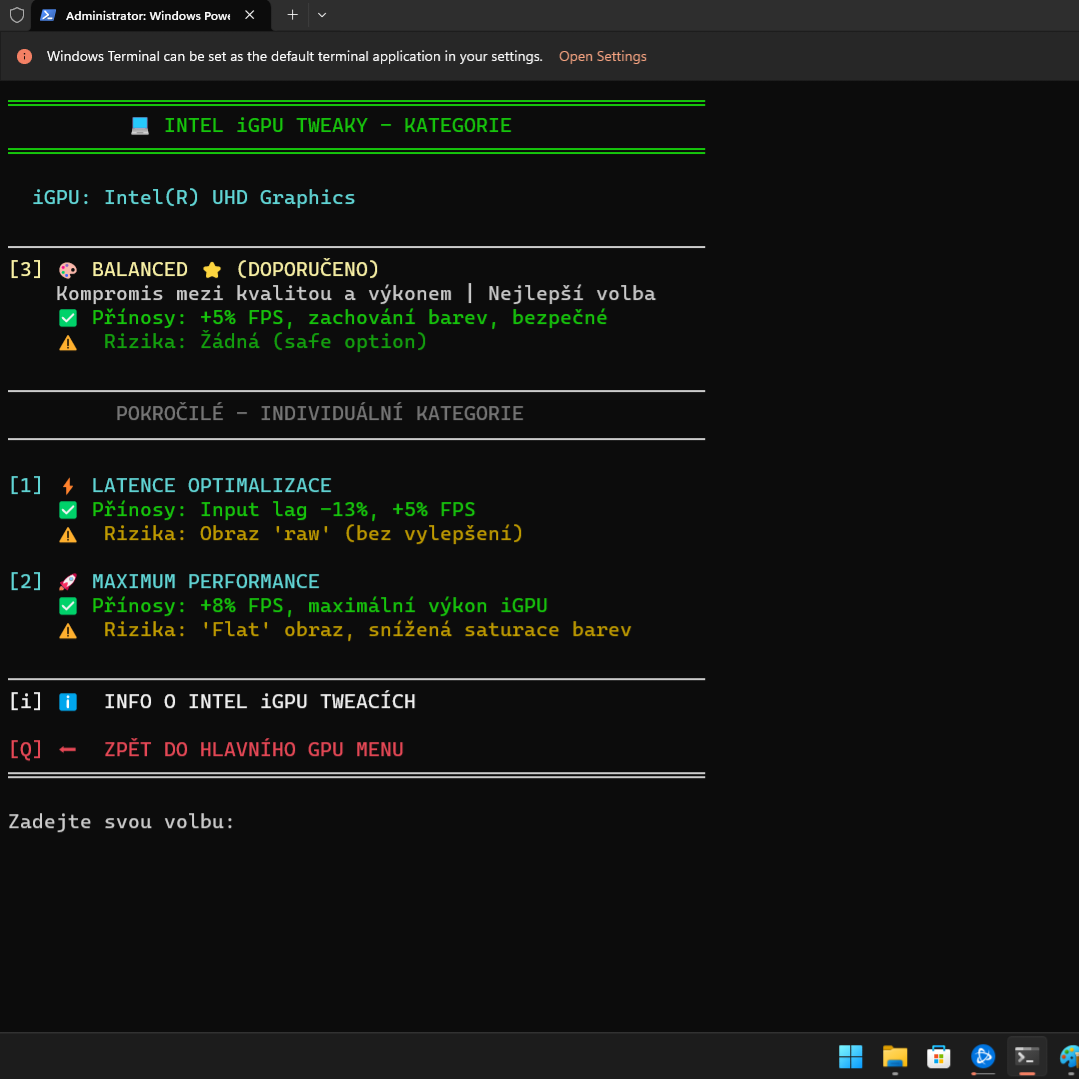Select the Administrator: Windows PowerShell tab

146,15
